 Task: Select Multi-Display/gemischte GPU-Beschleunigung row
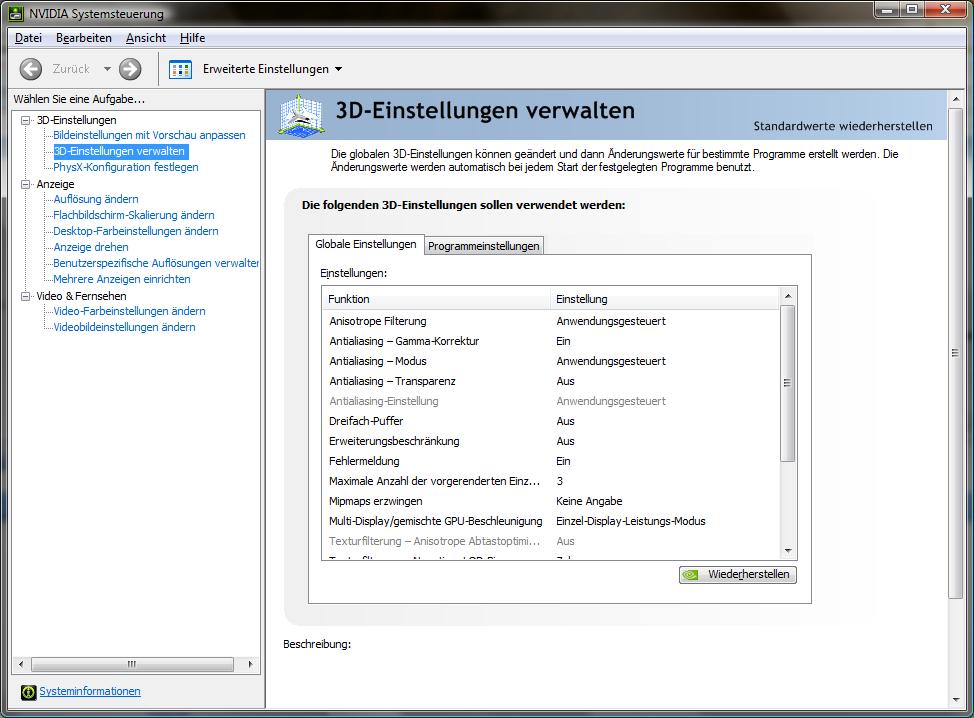tap(550, 521)
